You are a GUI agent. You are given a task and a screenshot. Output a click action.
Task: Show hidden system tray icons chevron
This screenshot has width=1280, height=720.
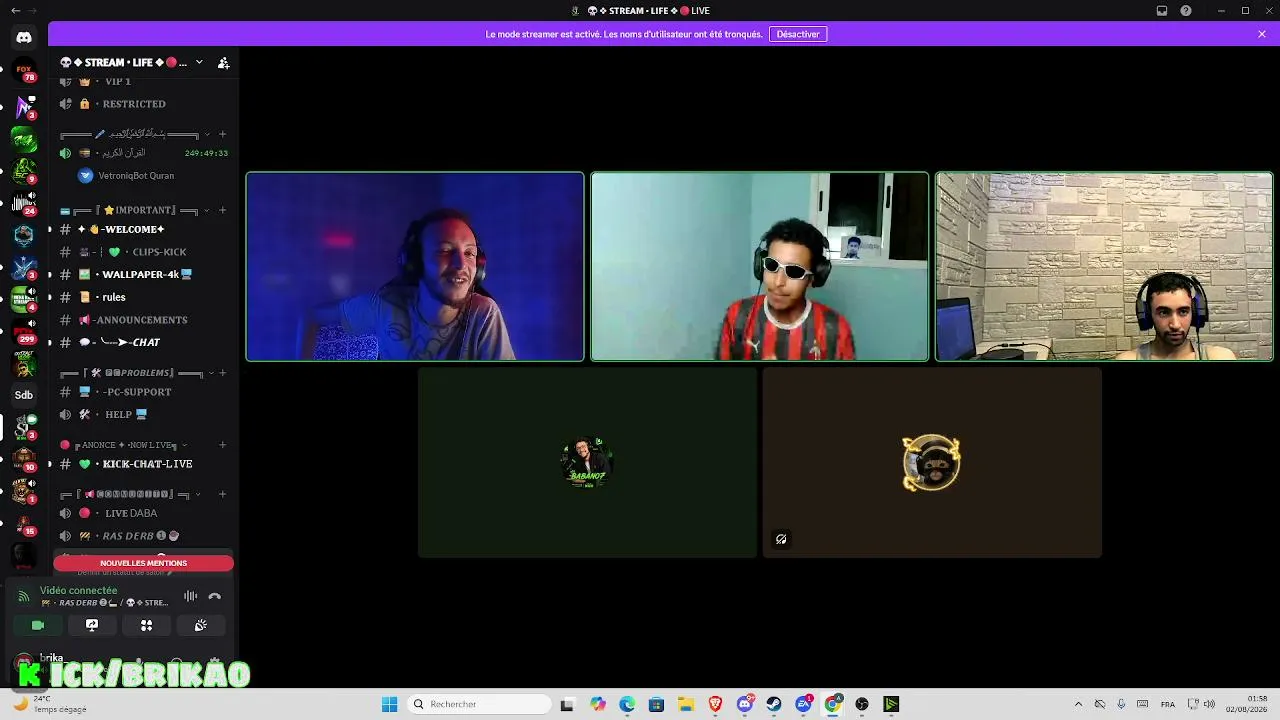point(1078,704)
